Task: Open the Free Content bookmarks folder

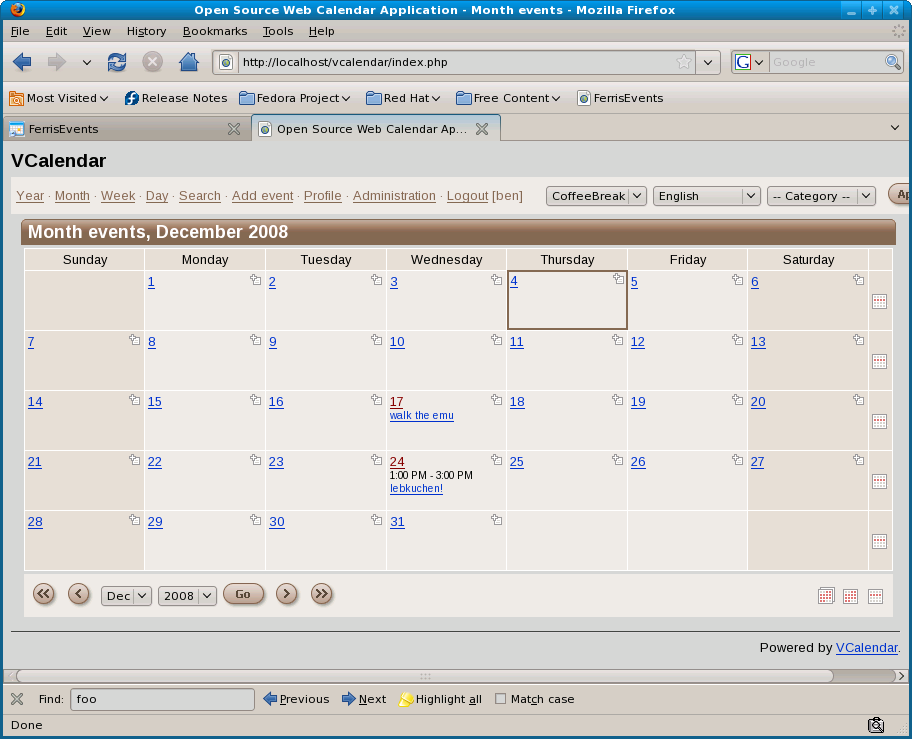Action: tap(508, 98)
